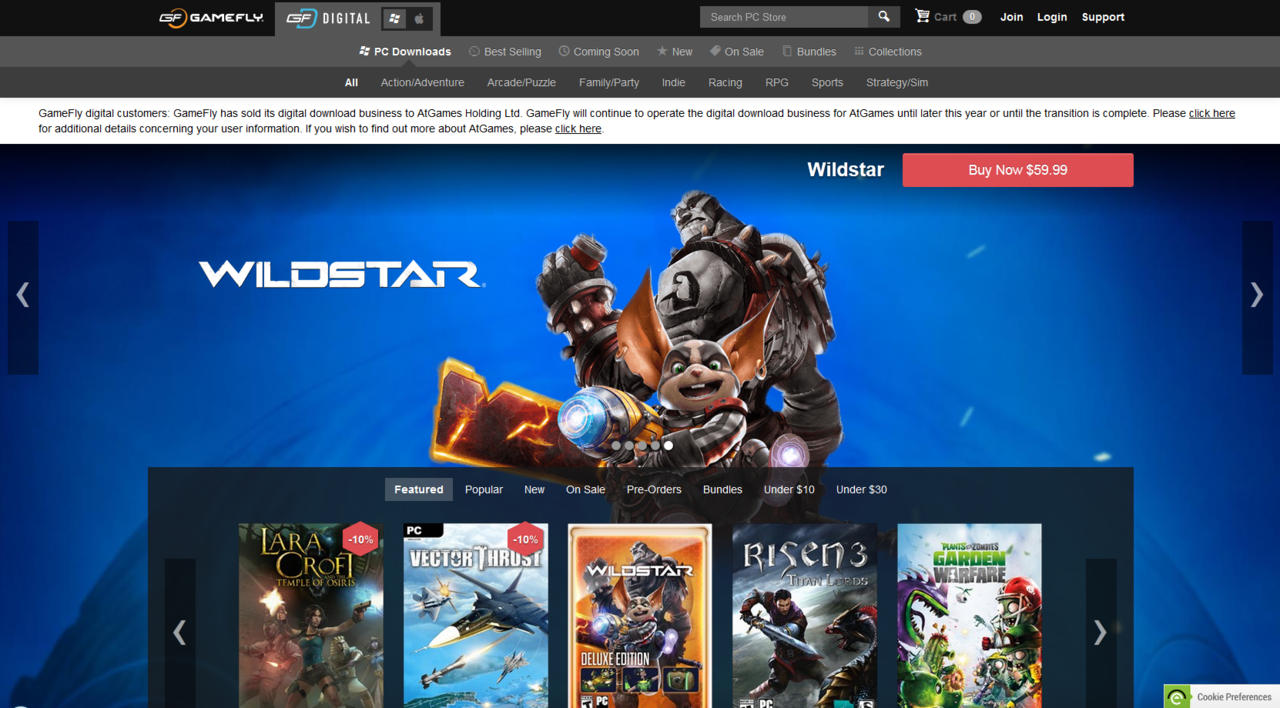The width and height of the screenshot is (1280, 708).
Task: Open PC Downloads section
Action: [x=405, y=52]
